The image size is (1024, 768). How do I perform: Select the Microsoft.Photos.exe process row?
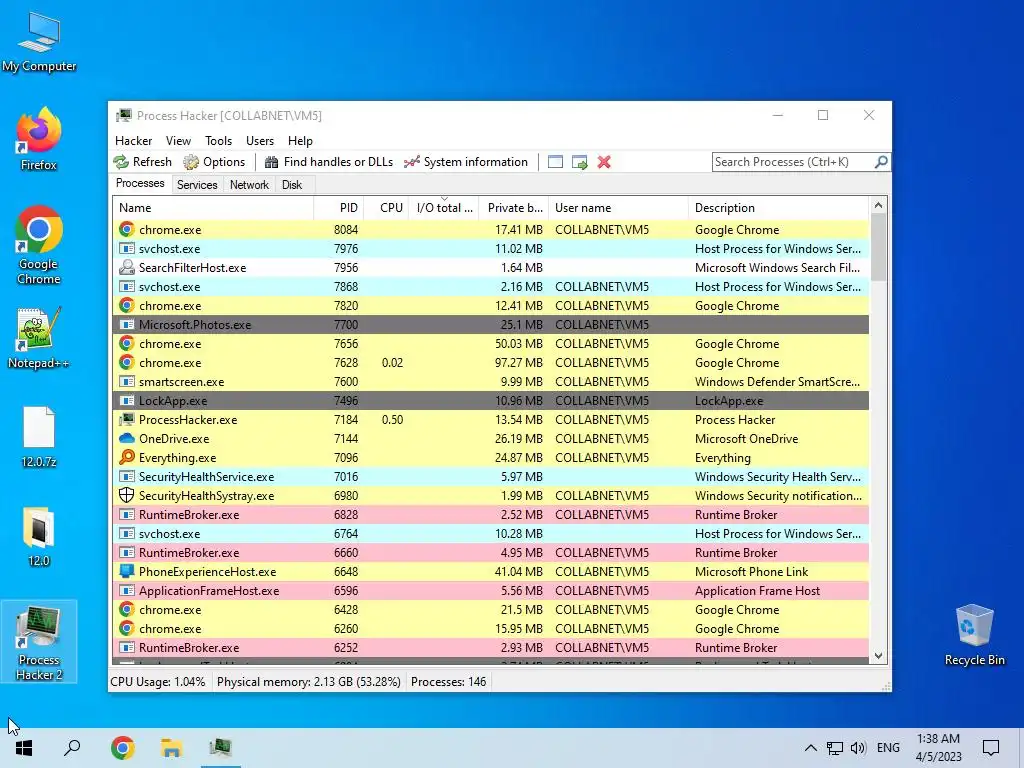click(x=490, y=325)
